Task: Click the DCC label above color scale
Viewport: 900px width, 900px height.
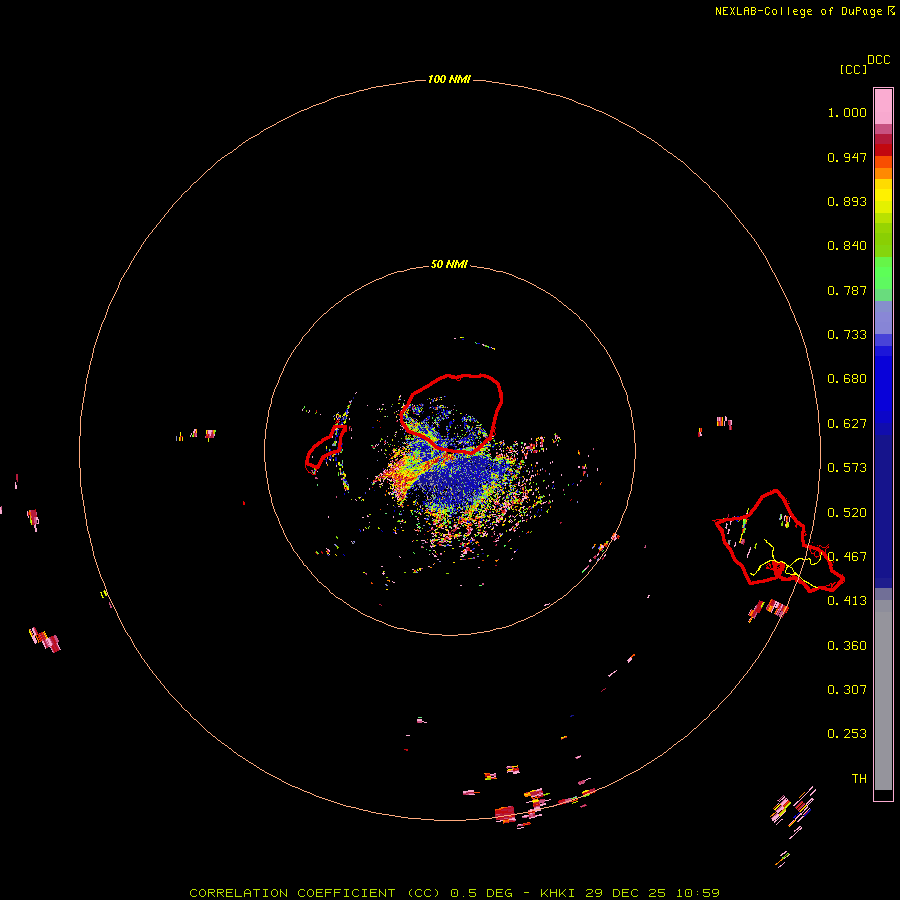Action: [878, 60]
